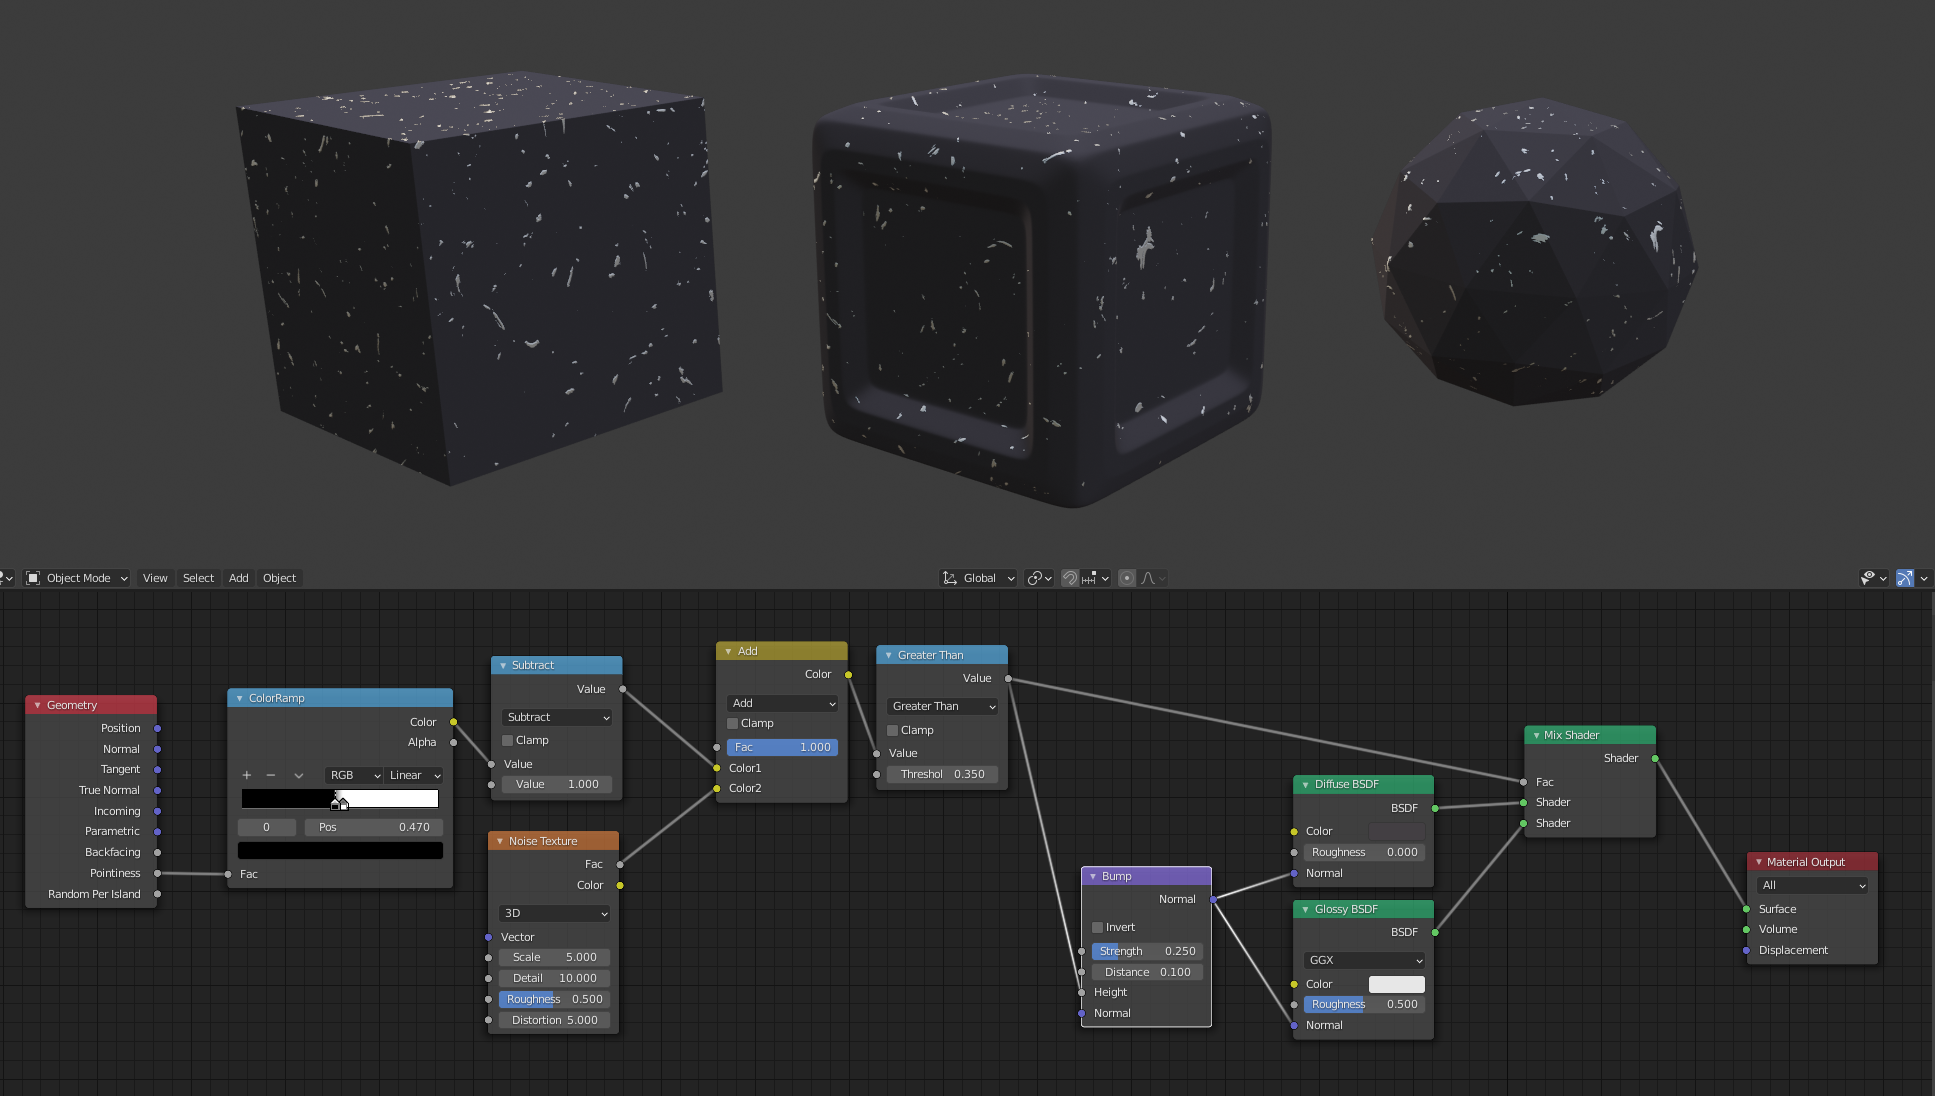Enable snapping with the magnet icon
Image resolution: width=1935 pixels, height=1096 pixels.
(1069, 578)
